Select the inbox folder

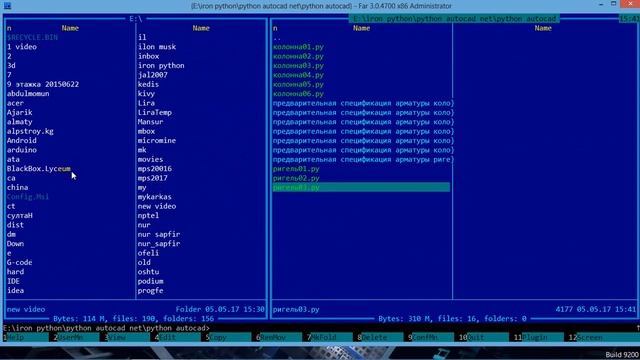coord(148,56)
